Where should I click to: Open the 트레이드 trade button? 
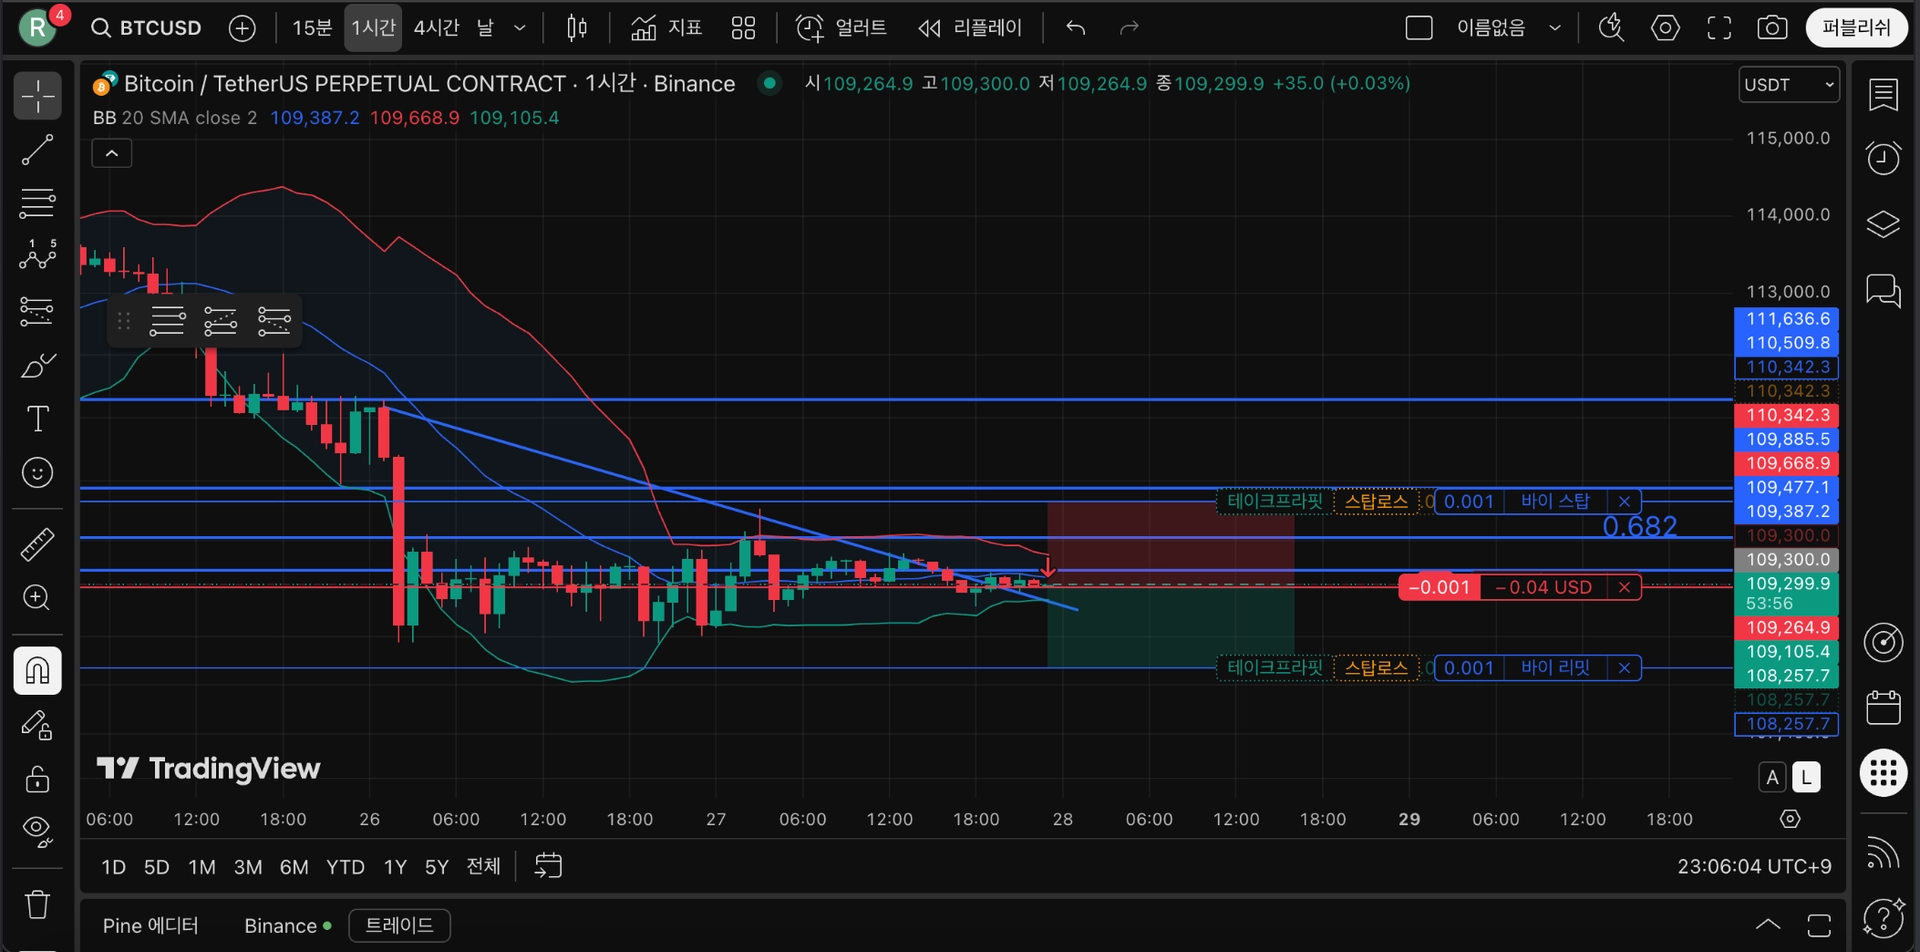click(x=399, y=925)
